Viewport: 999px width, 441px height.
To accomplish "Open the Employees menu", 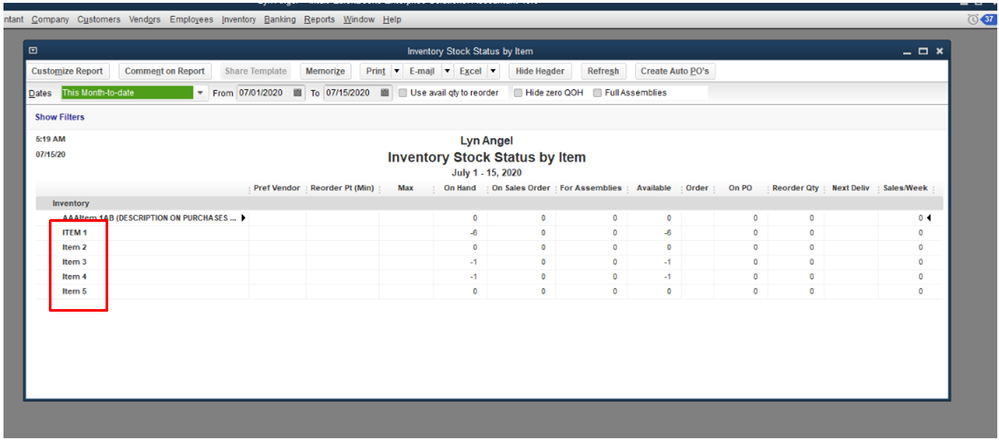I will [192, 20].
